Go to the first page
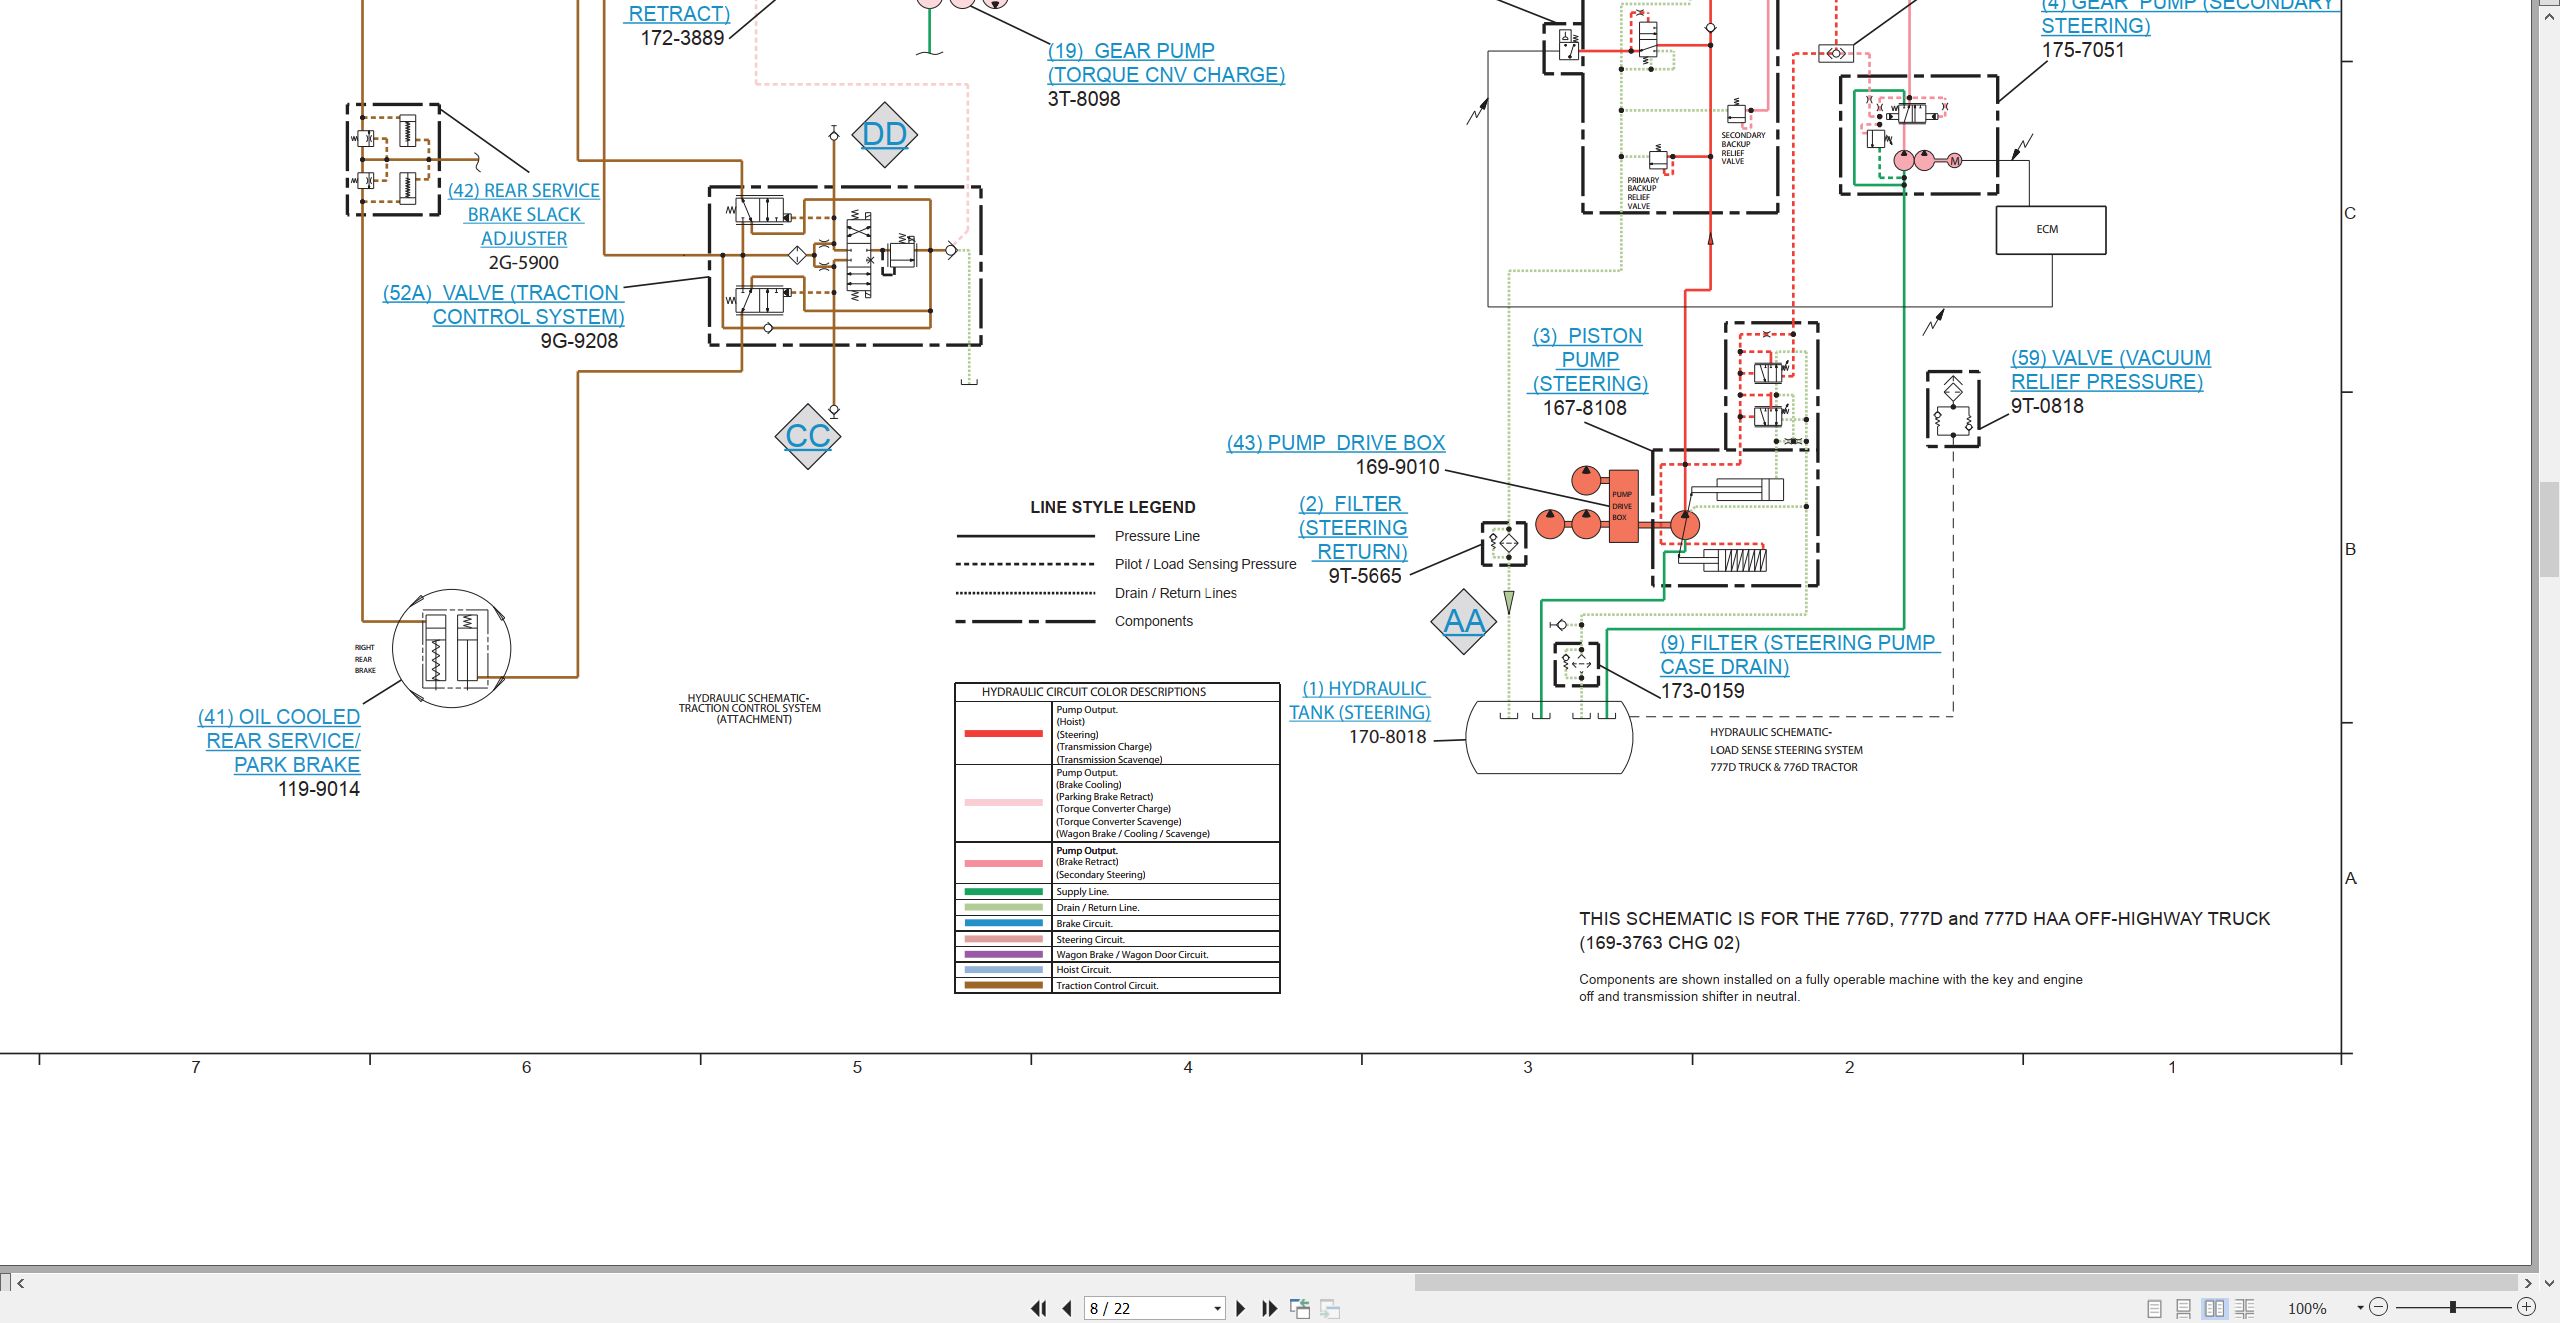 click(x=1039, y=1308)
